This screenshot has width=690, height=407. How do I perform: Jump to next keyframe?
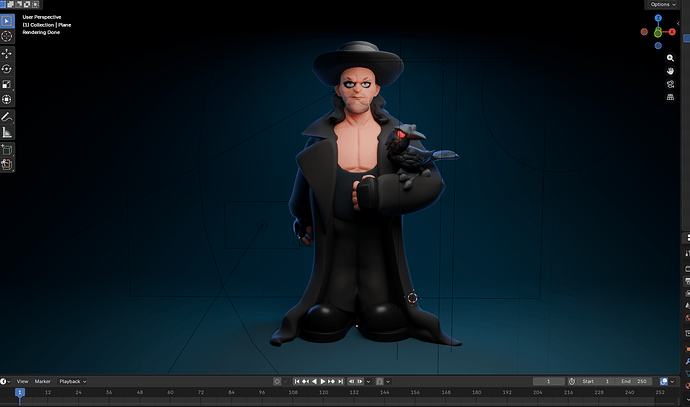point(331,381)
